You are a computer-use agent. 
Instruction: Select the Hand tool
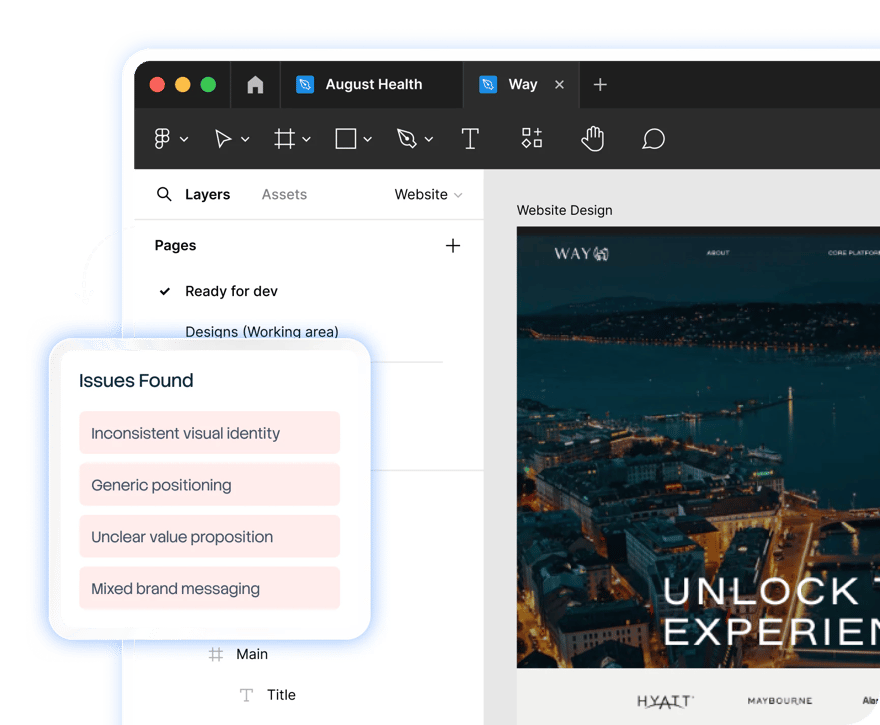click(x=593, y=139)
